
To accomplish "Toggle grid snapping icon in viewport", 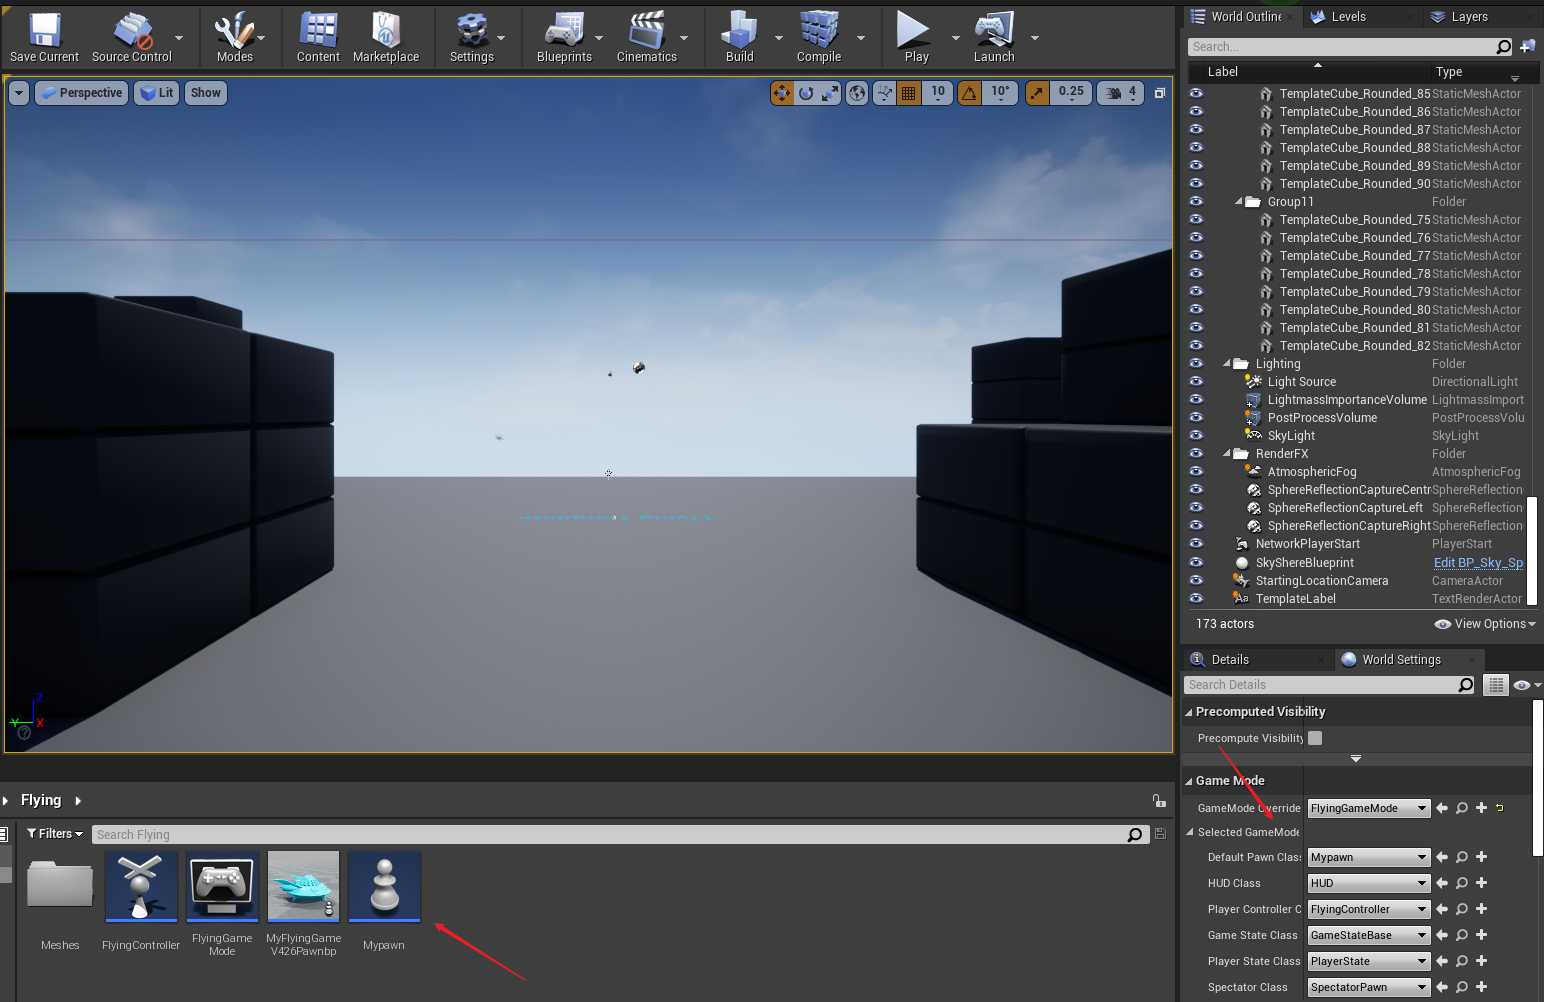I will pyautogui.click(x=909, y=93).
